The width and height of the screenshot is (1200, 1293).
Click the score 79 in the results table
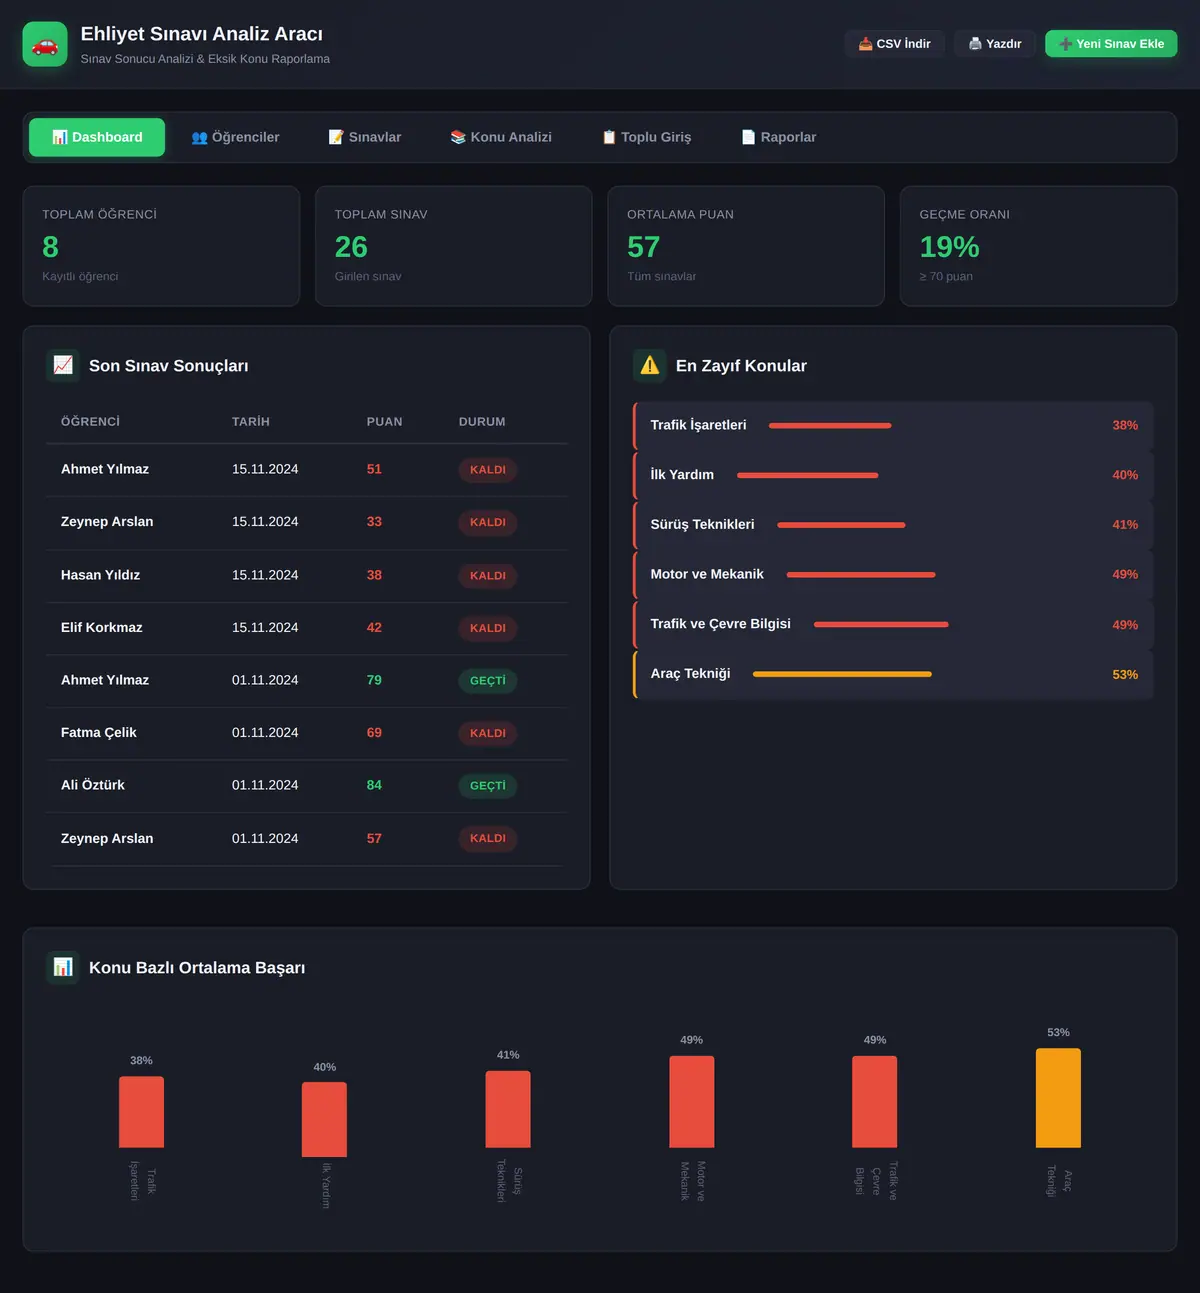(x=374, y=680)
